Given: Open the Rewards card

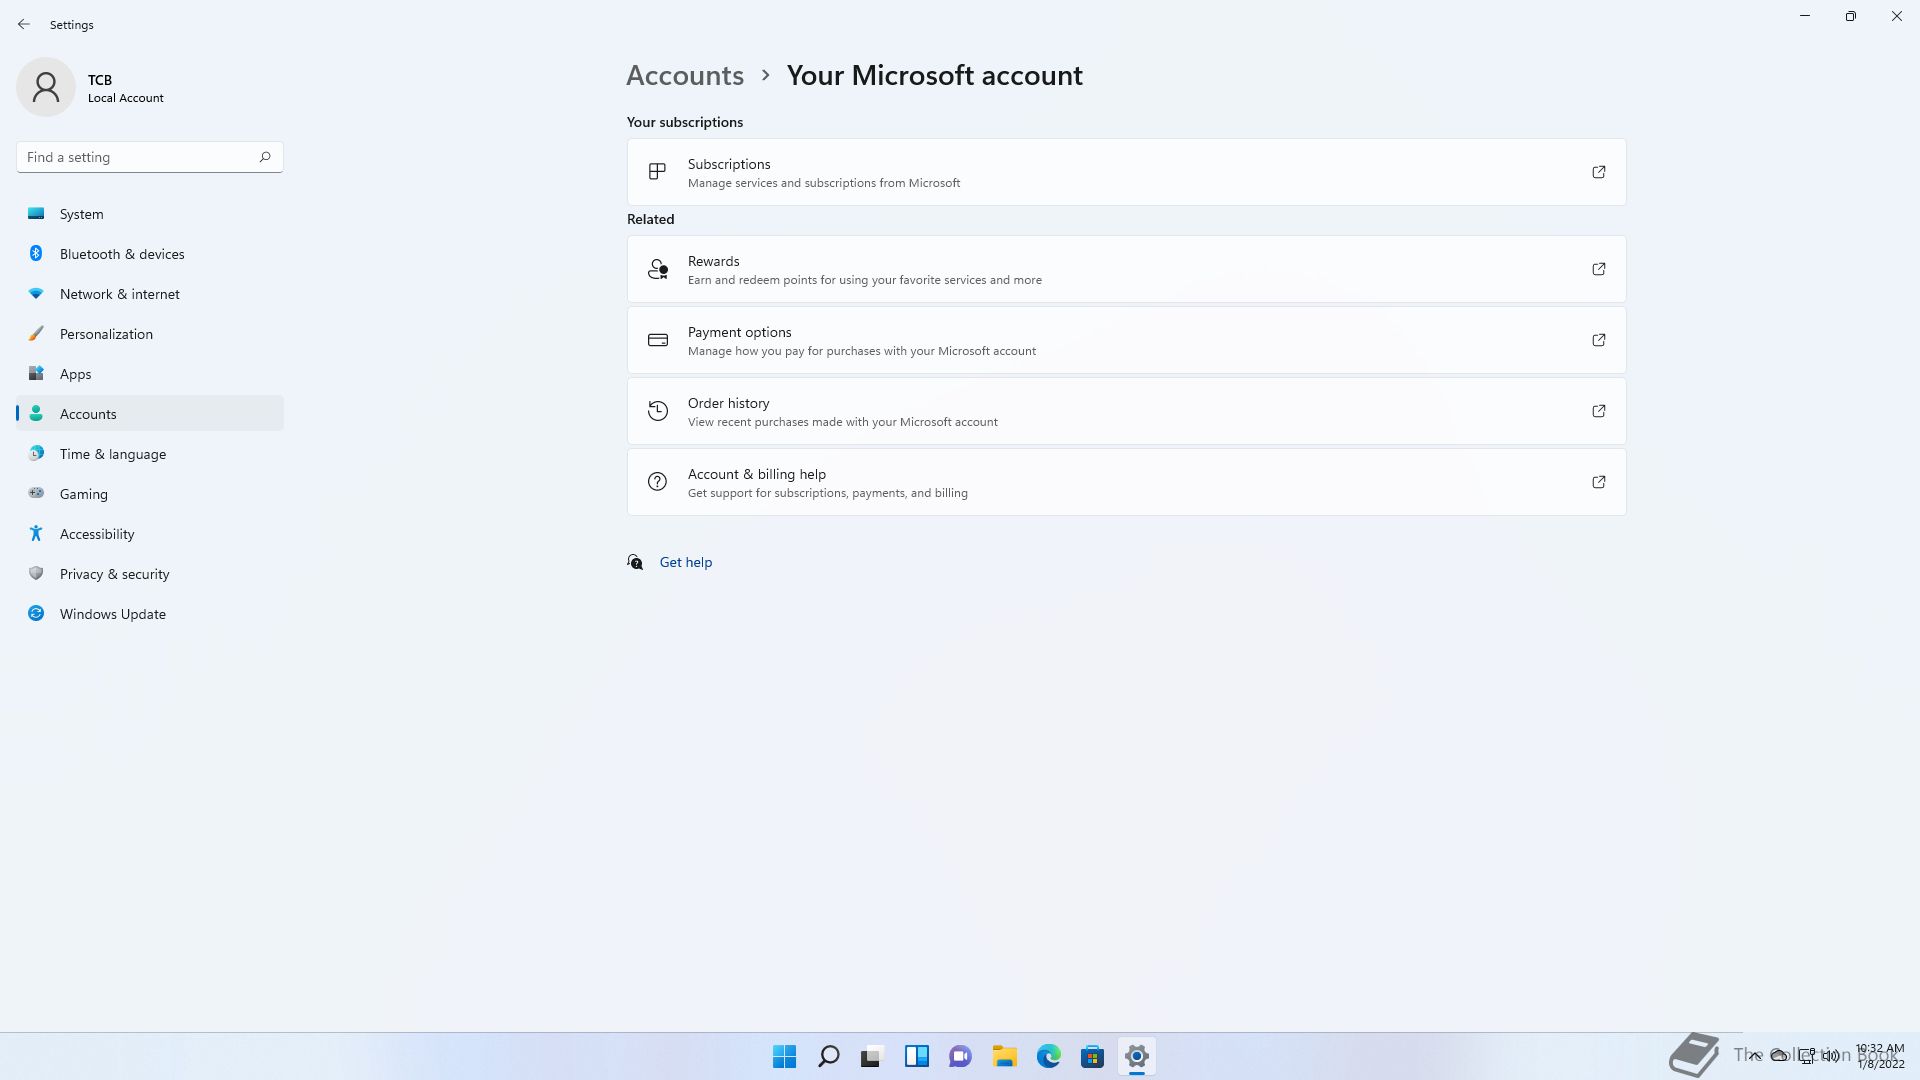Looking at the screenshot, I should [1126, 269].
